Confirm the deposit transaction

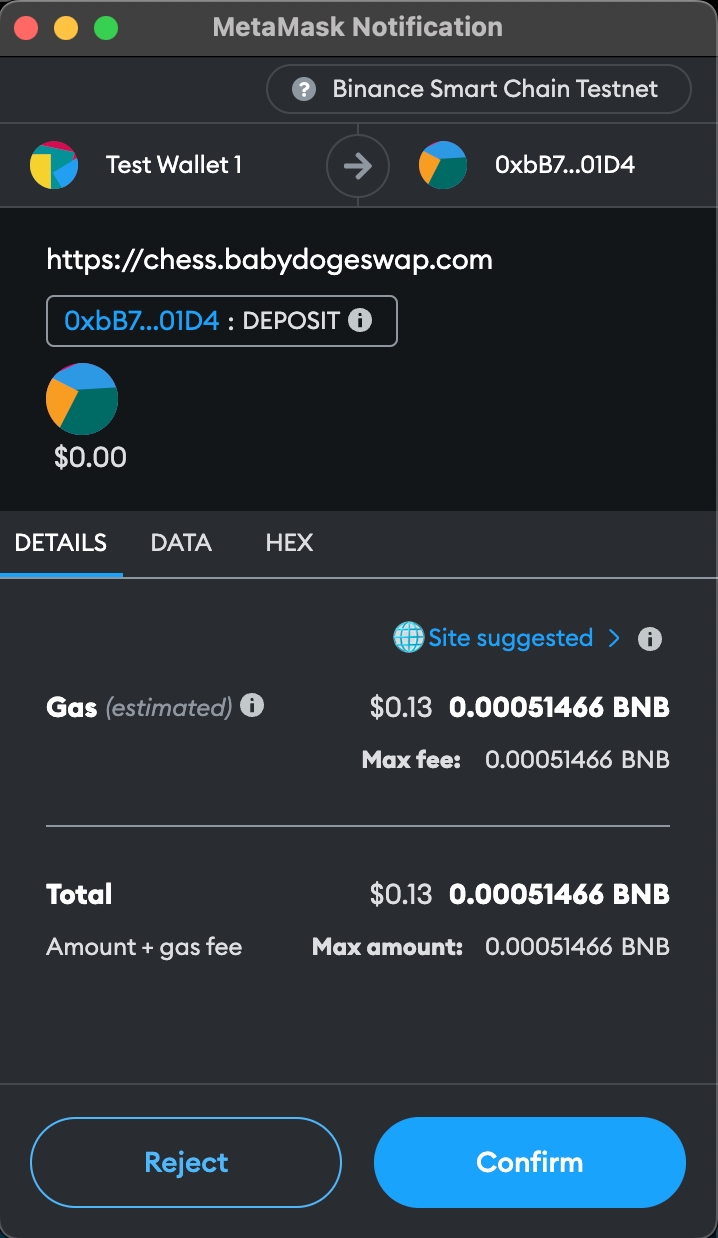529,1162
